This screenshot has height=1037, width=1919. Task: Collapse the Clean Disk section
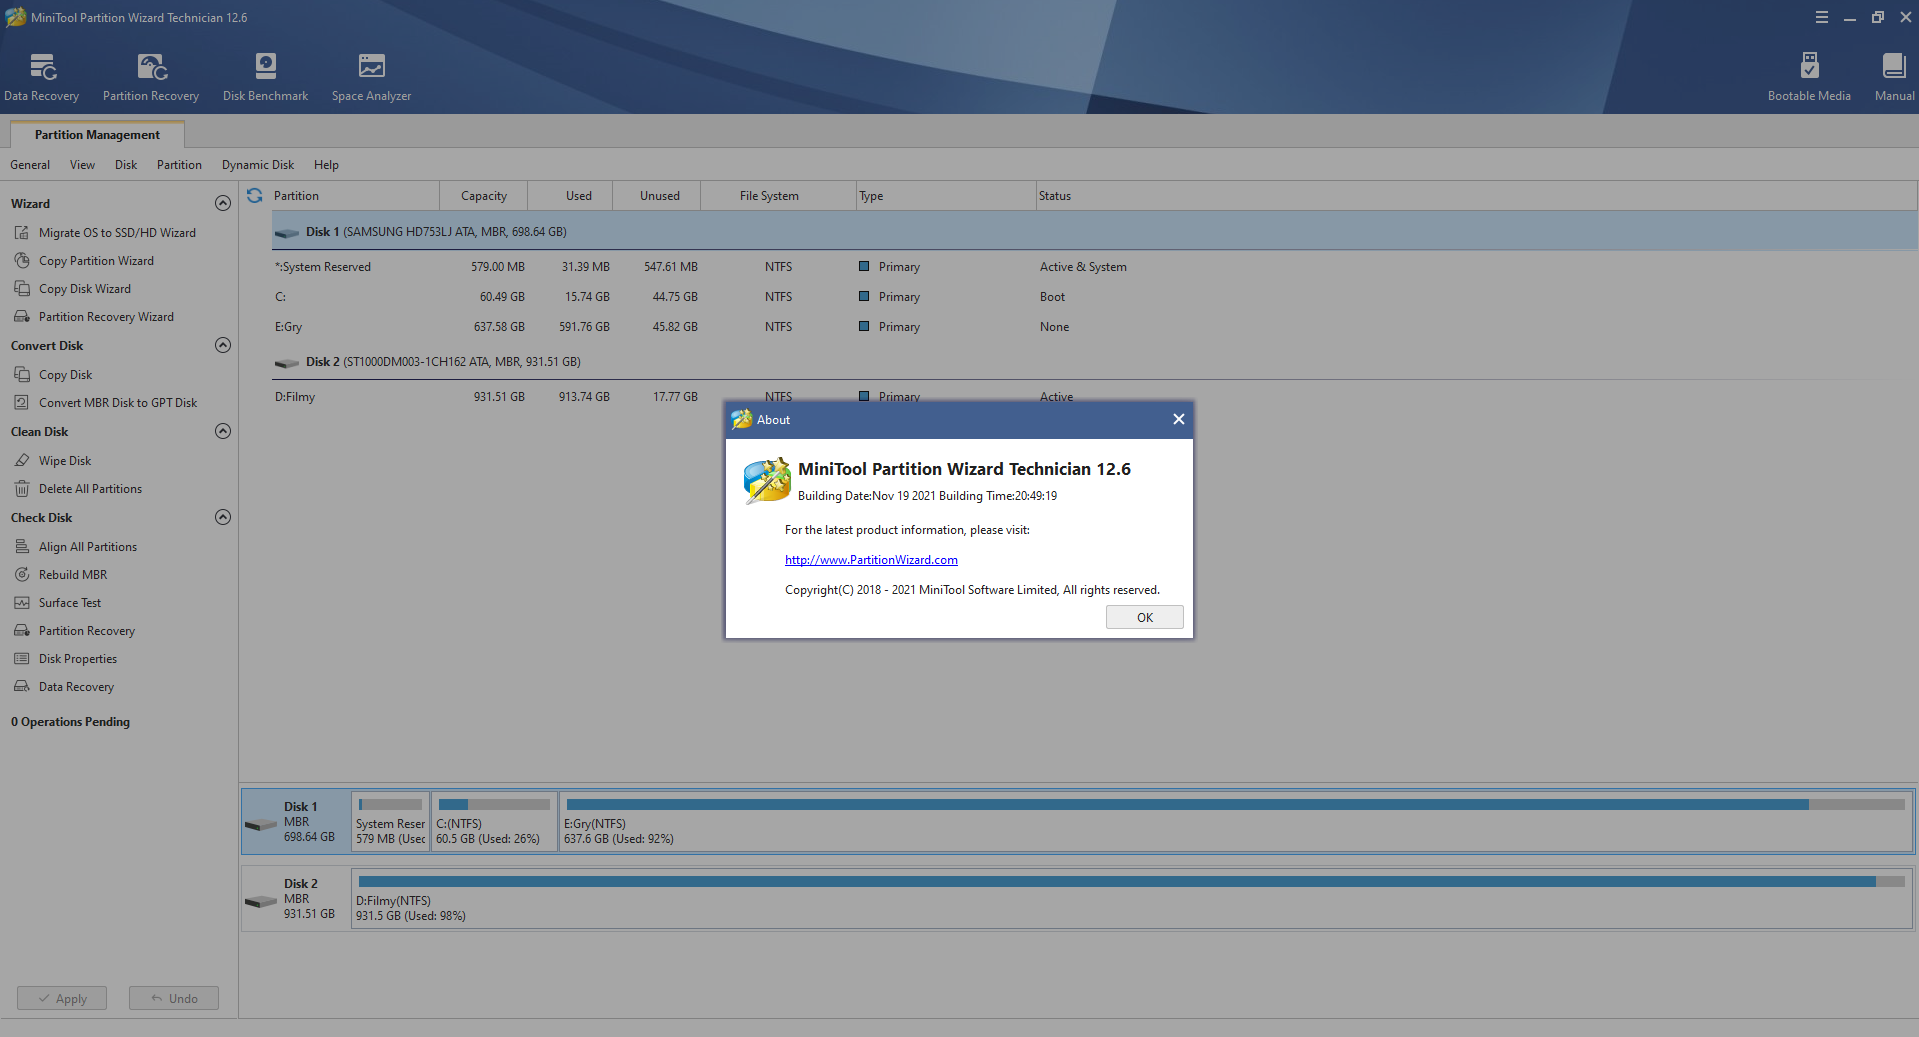tap(223, 431)
